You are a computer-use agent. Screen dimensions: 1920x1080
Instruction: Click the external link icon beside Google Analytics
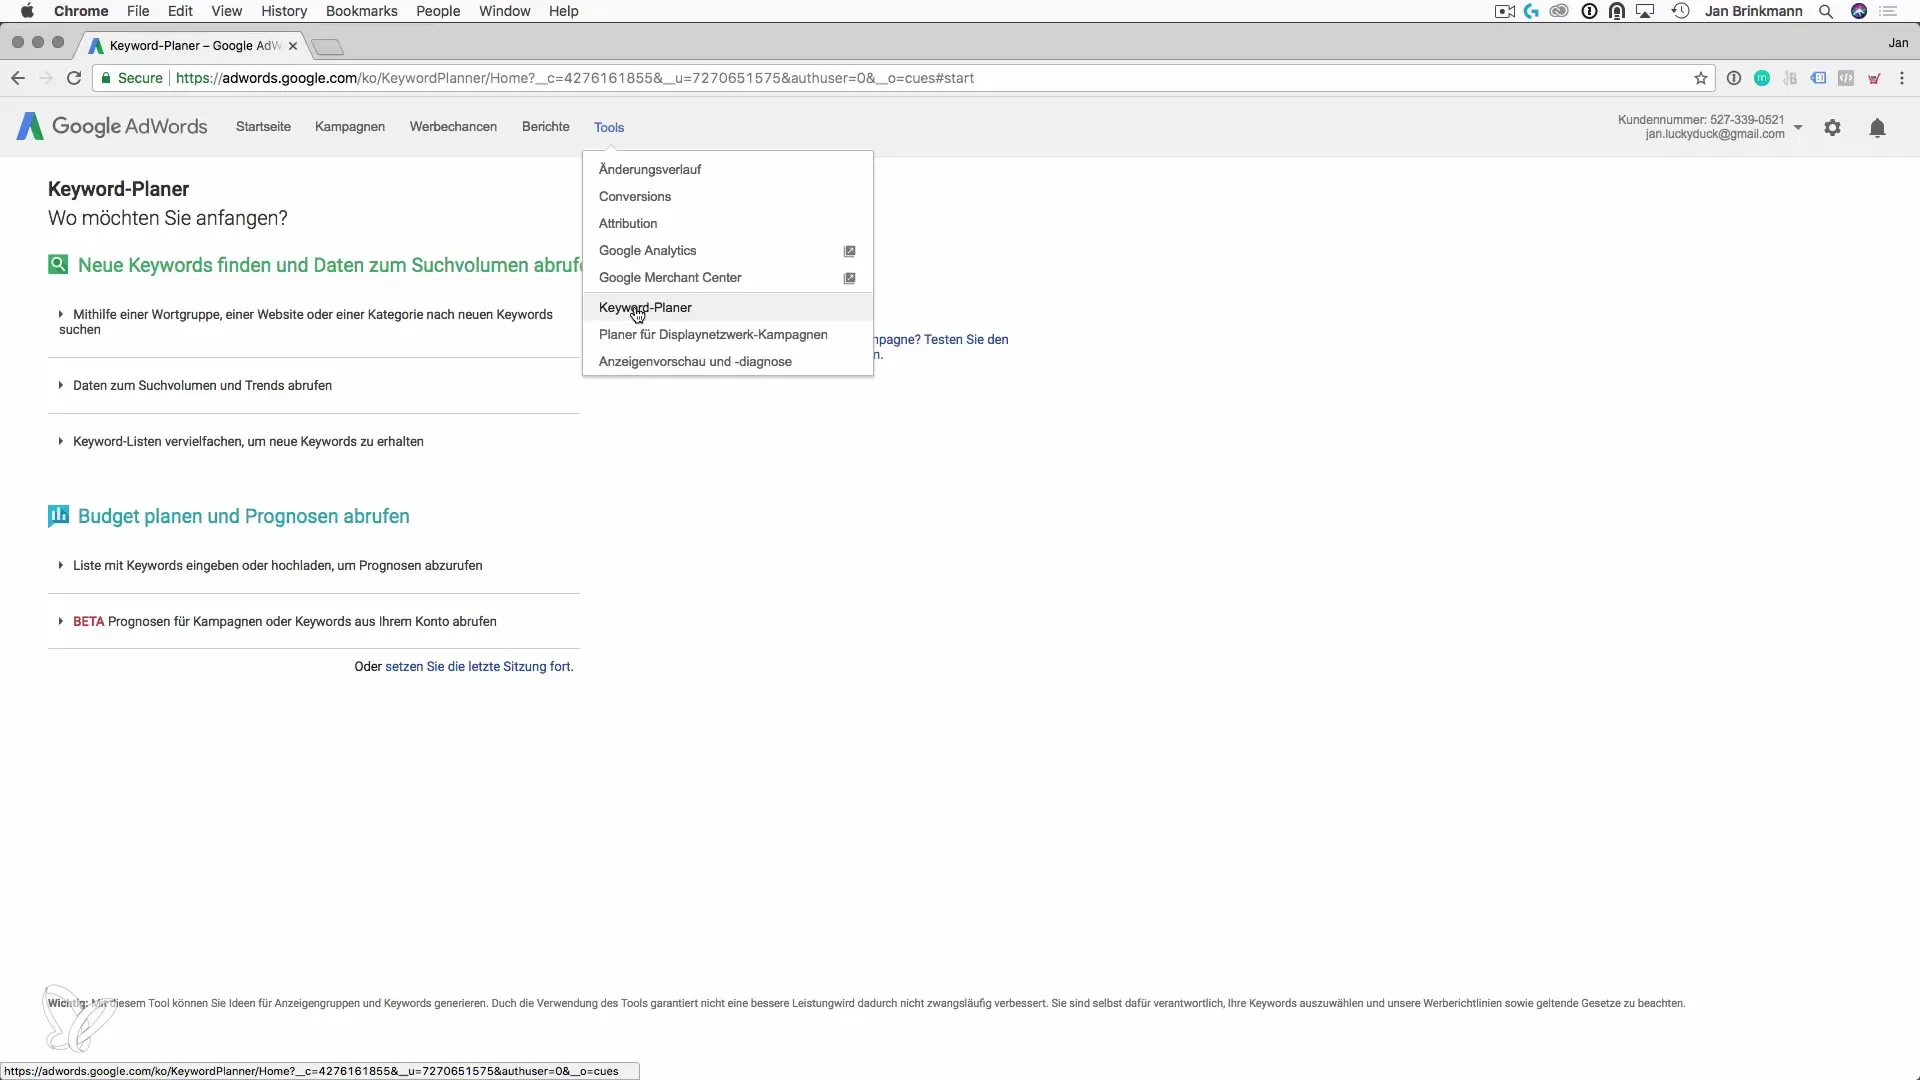pos(849,251)
